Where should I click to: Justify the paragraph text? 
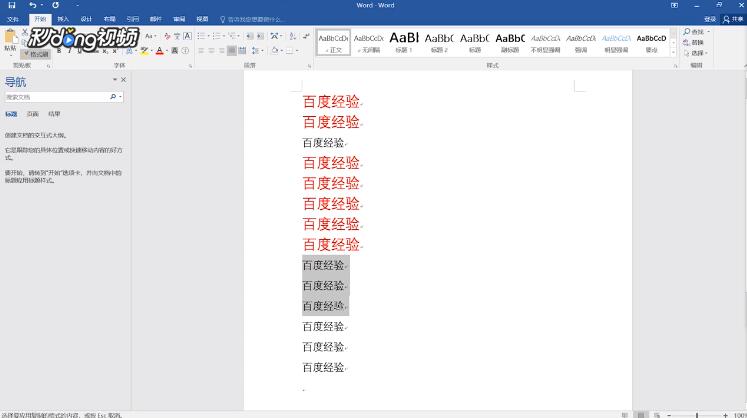coord(232,51)
